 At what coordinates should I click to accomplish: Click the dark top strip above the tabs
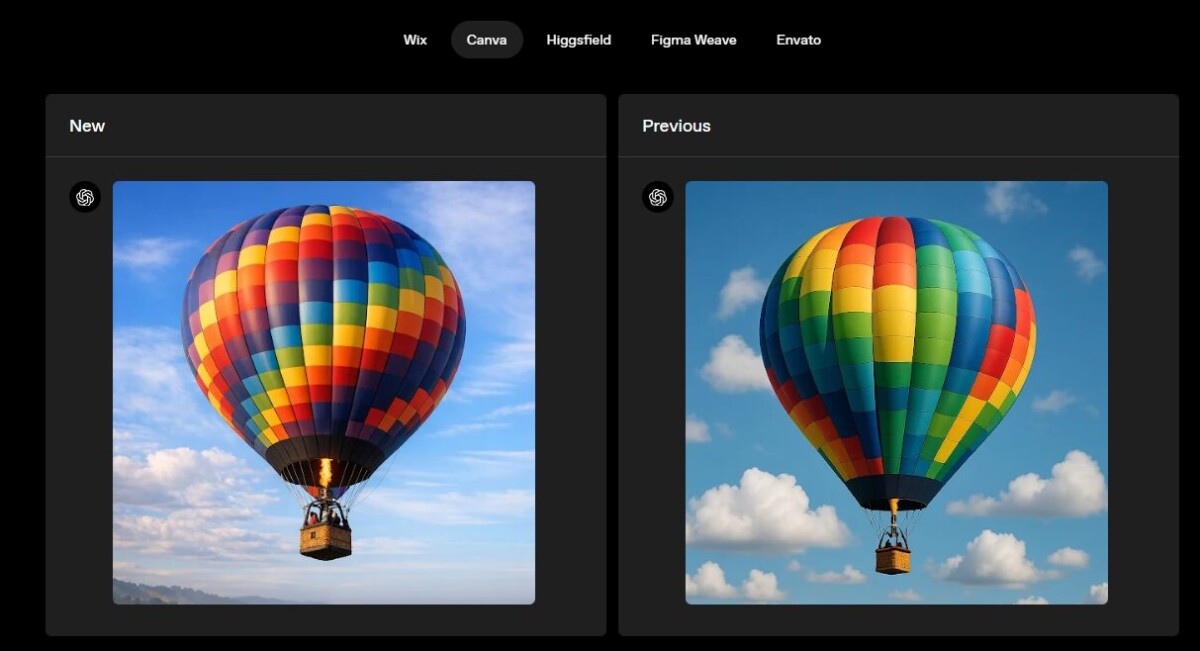(x=600, y=10)
